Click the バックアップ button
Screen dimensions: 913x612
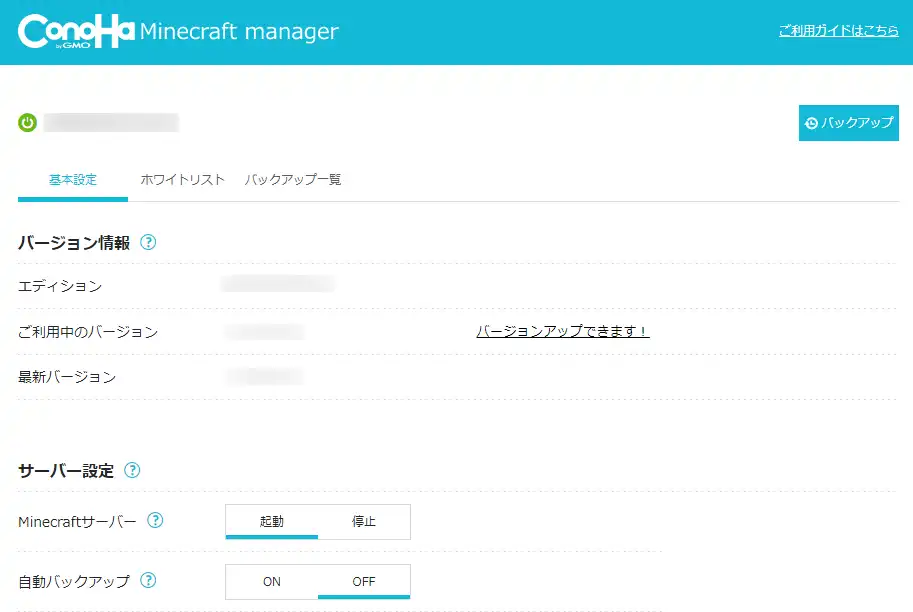pyautogui.click(x=848, y=123)
